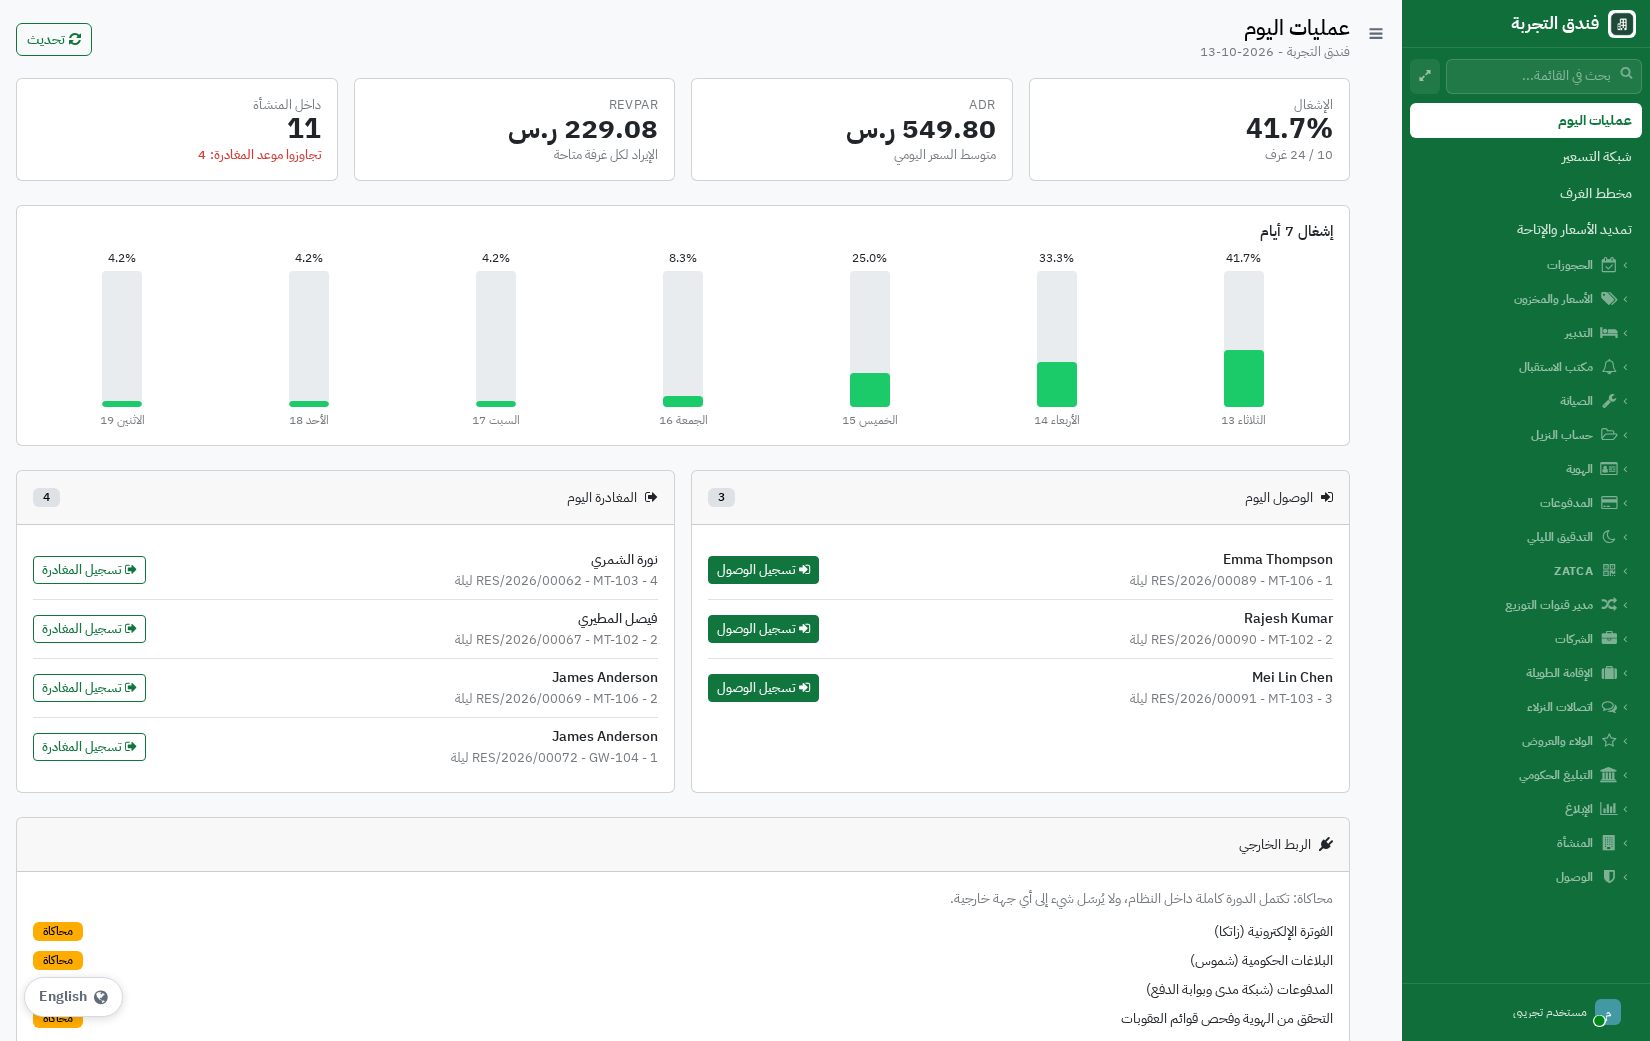This screenshot has height=1041, width=1650.
Task: Click the expand fullscreen icon beside menu search
Action: (x=1425, y=76)
